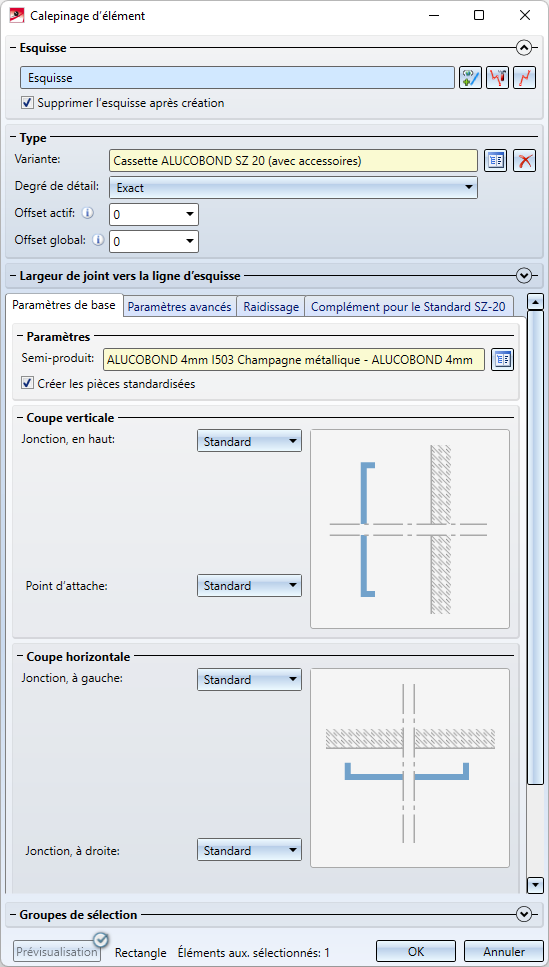Click the Annuler button
The width and height of the screenshot is (549, 967).
point(503,952)
